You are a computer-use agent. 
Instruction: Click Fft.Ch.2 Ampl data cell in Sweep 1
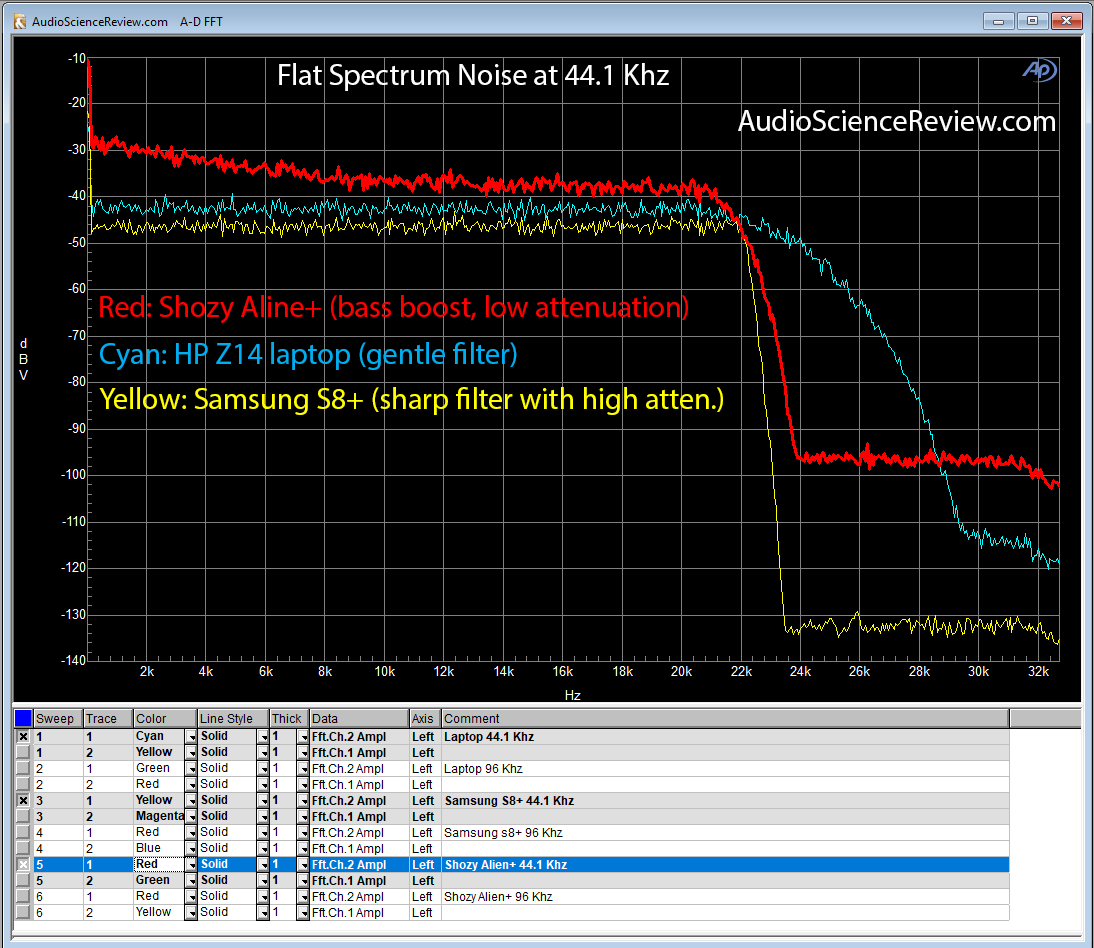click(x=359, y=737)
